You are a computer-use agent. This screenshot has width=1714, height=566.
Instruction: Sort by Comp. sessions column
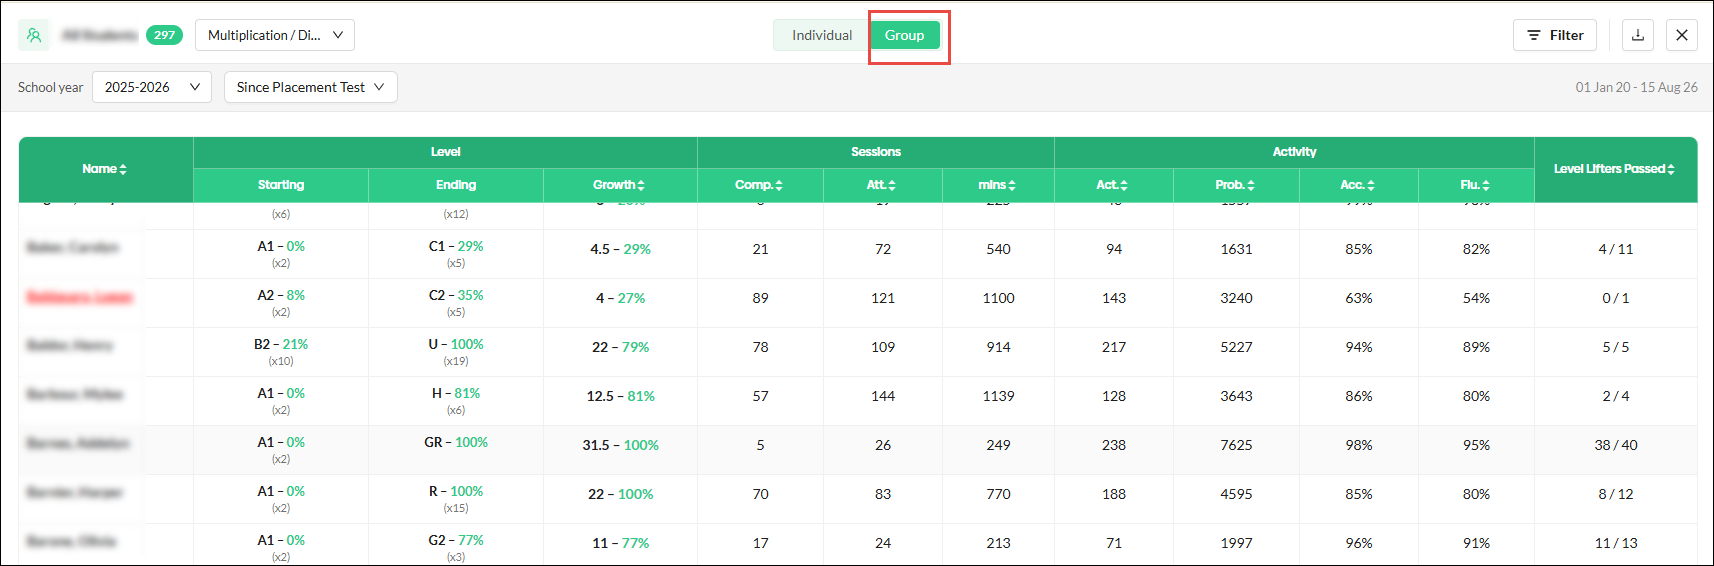click(x=759, y=185)
